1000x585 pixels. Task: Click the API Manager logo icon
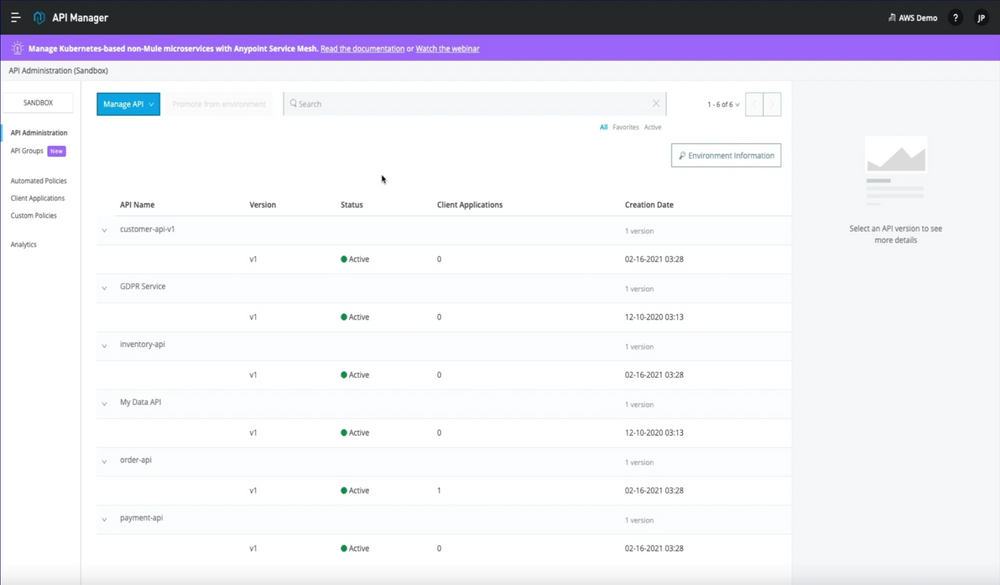[37, 17]
